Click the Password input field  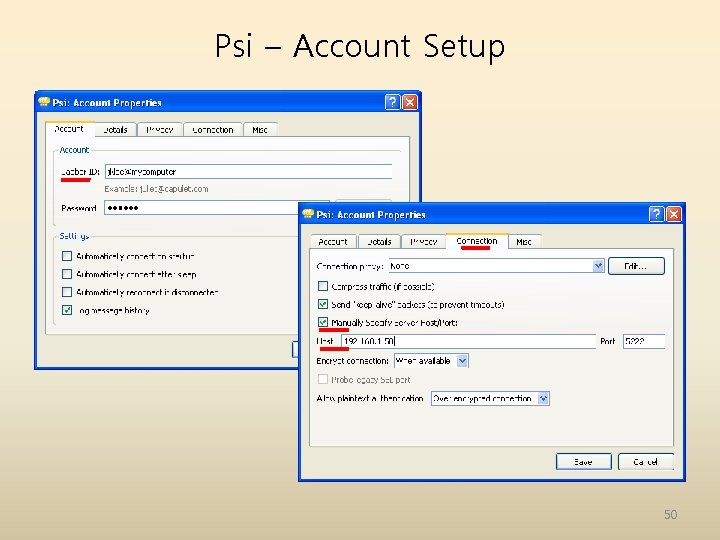tap(201, 208)
